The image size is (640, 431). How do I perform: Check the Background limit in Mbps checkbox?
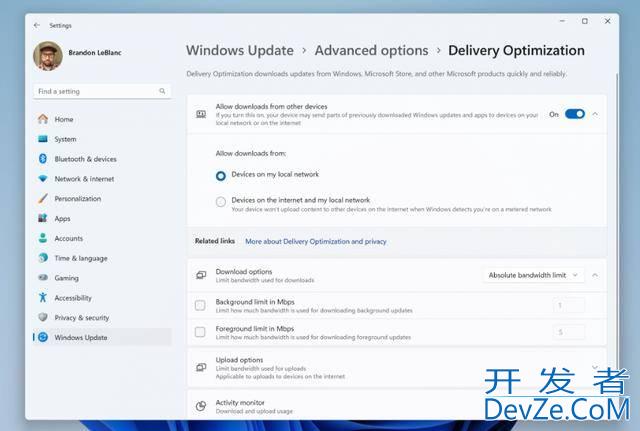tap(200, 305)
